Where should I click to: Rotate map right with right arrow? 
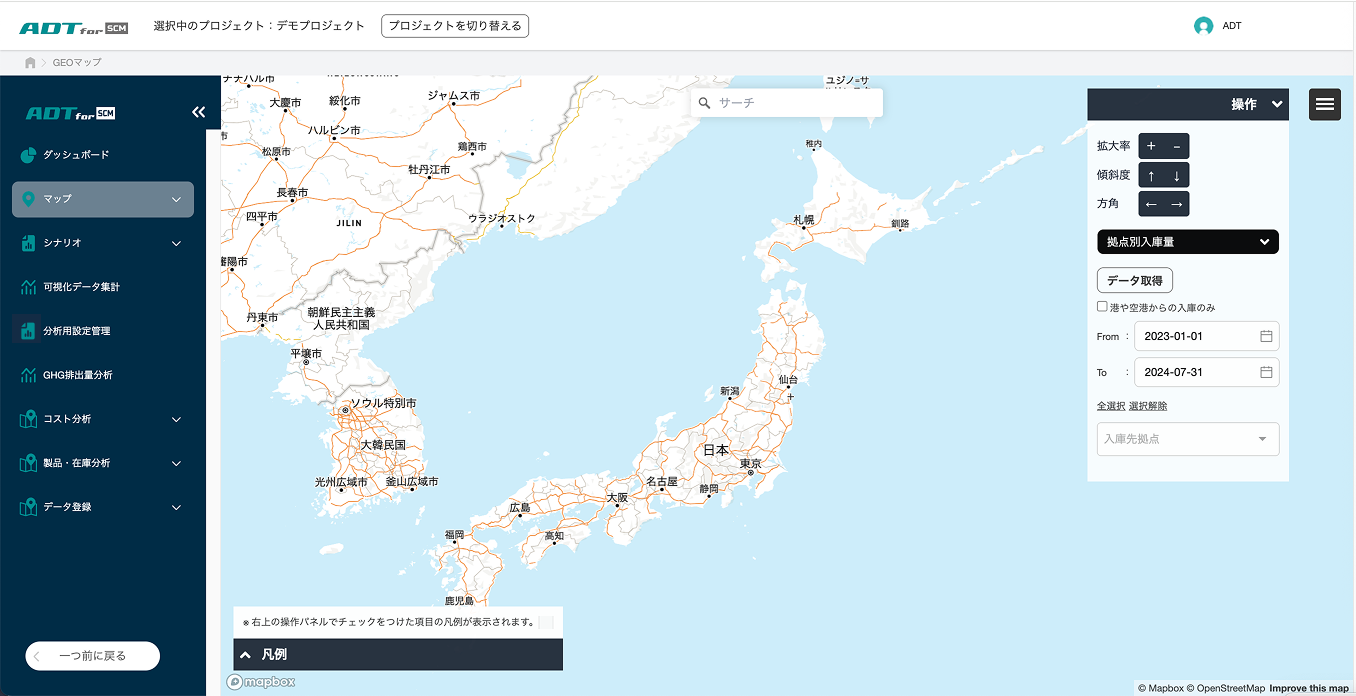coord(1176,204)
